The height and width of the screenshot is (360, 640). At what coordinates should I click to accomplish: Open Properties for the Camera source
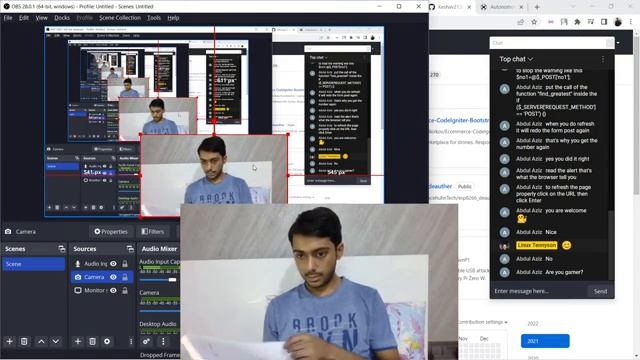pos(111,231)
